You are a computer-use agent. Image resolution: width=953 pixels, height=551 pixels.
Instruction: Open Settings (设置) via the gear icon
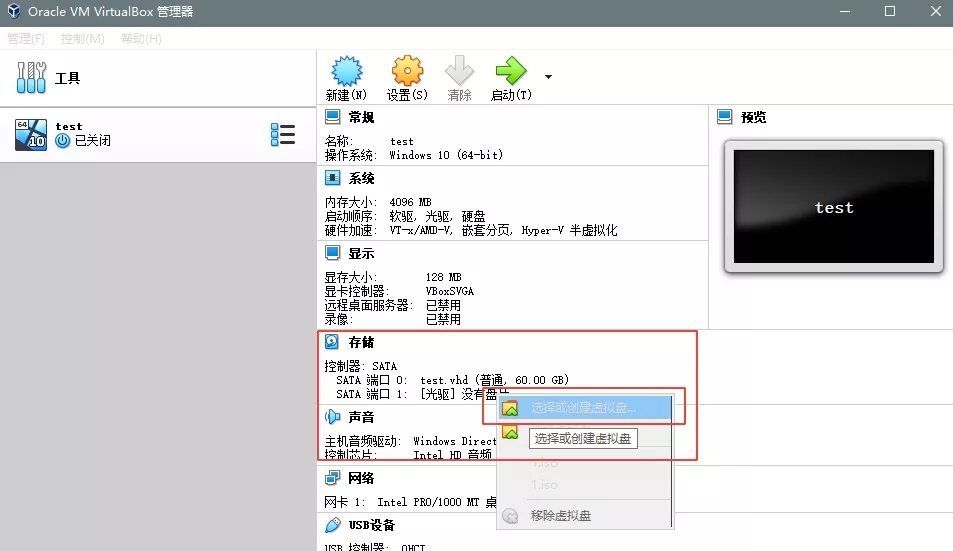pos(407,71)
